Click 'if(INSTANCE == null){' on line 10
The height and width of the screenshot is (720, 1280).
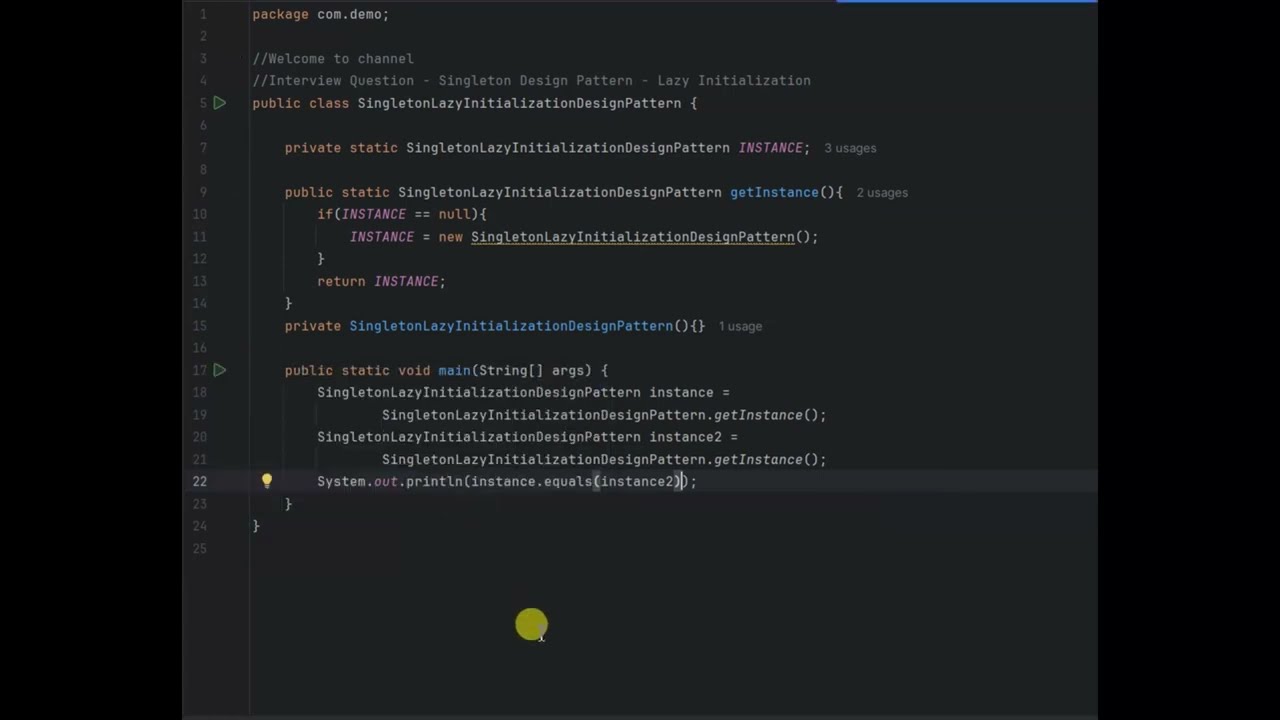(402, 214)
